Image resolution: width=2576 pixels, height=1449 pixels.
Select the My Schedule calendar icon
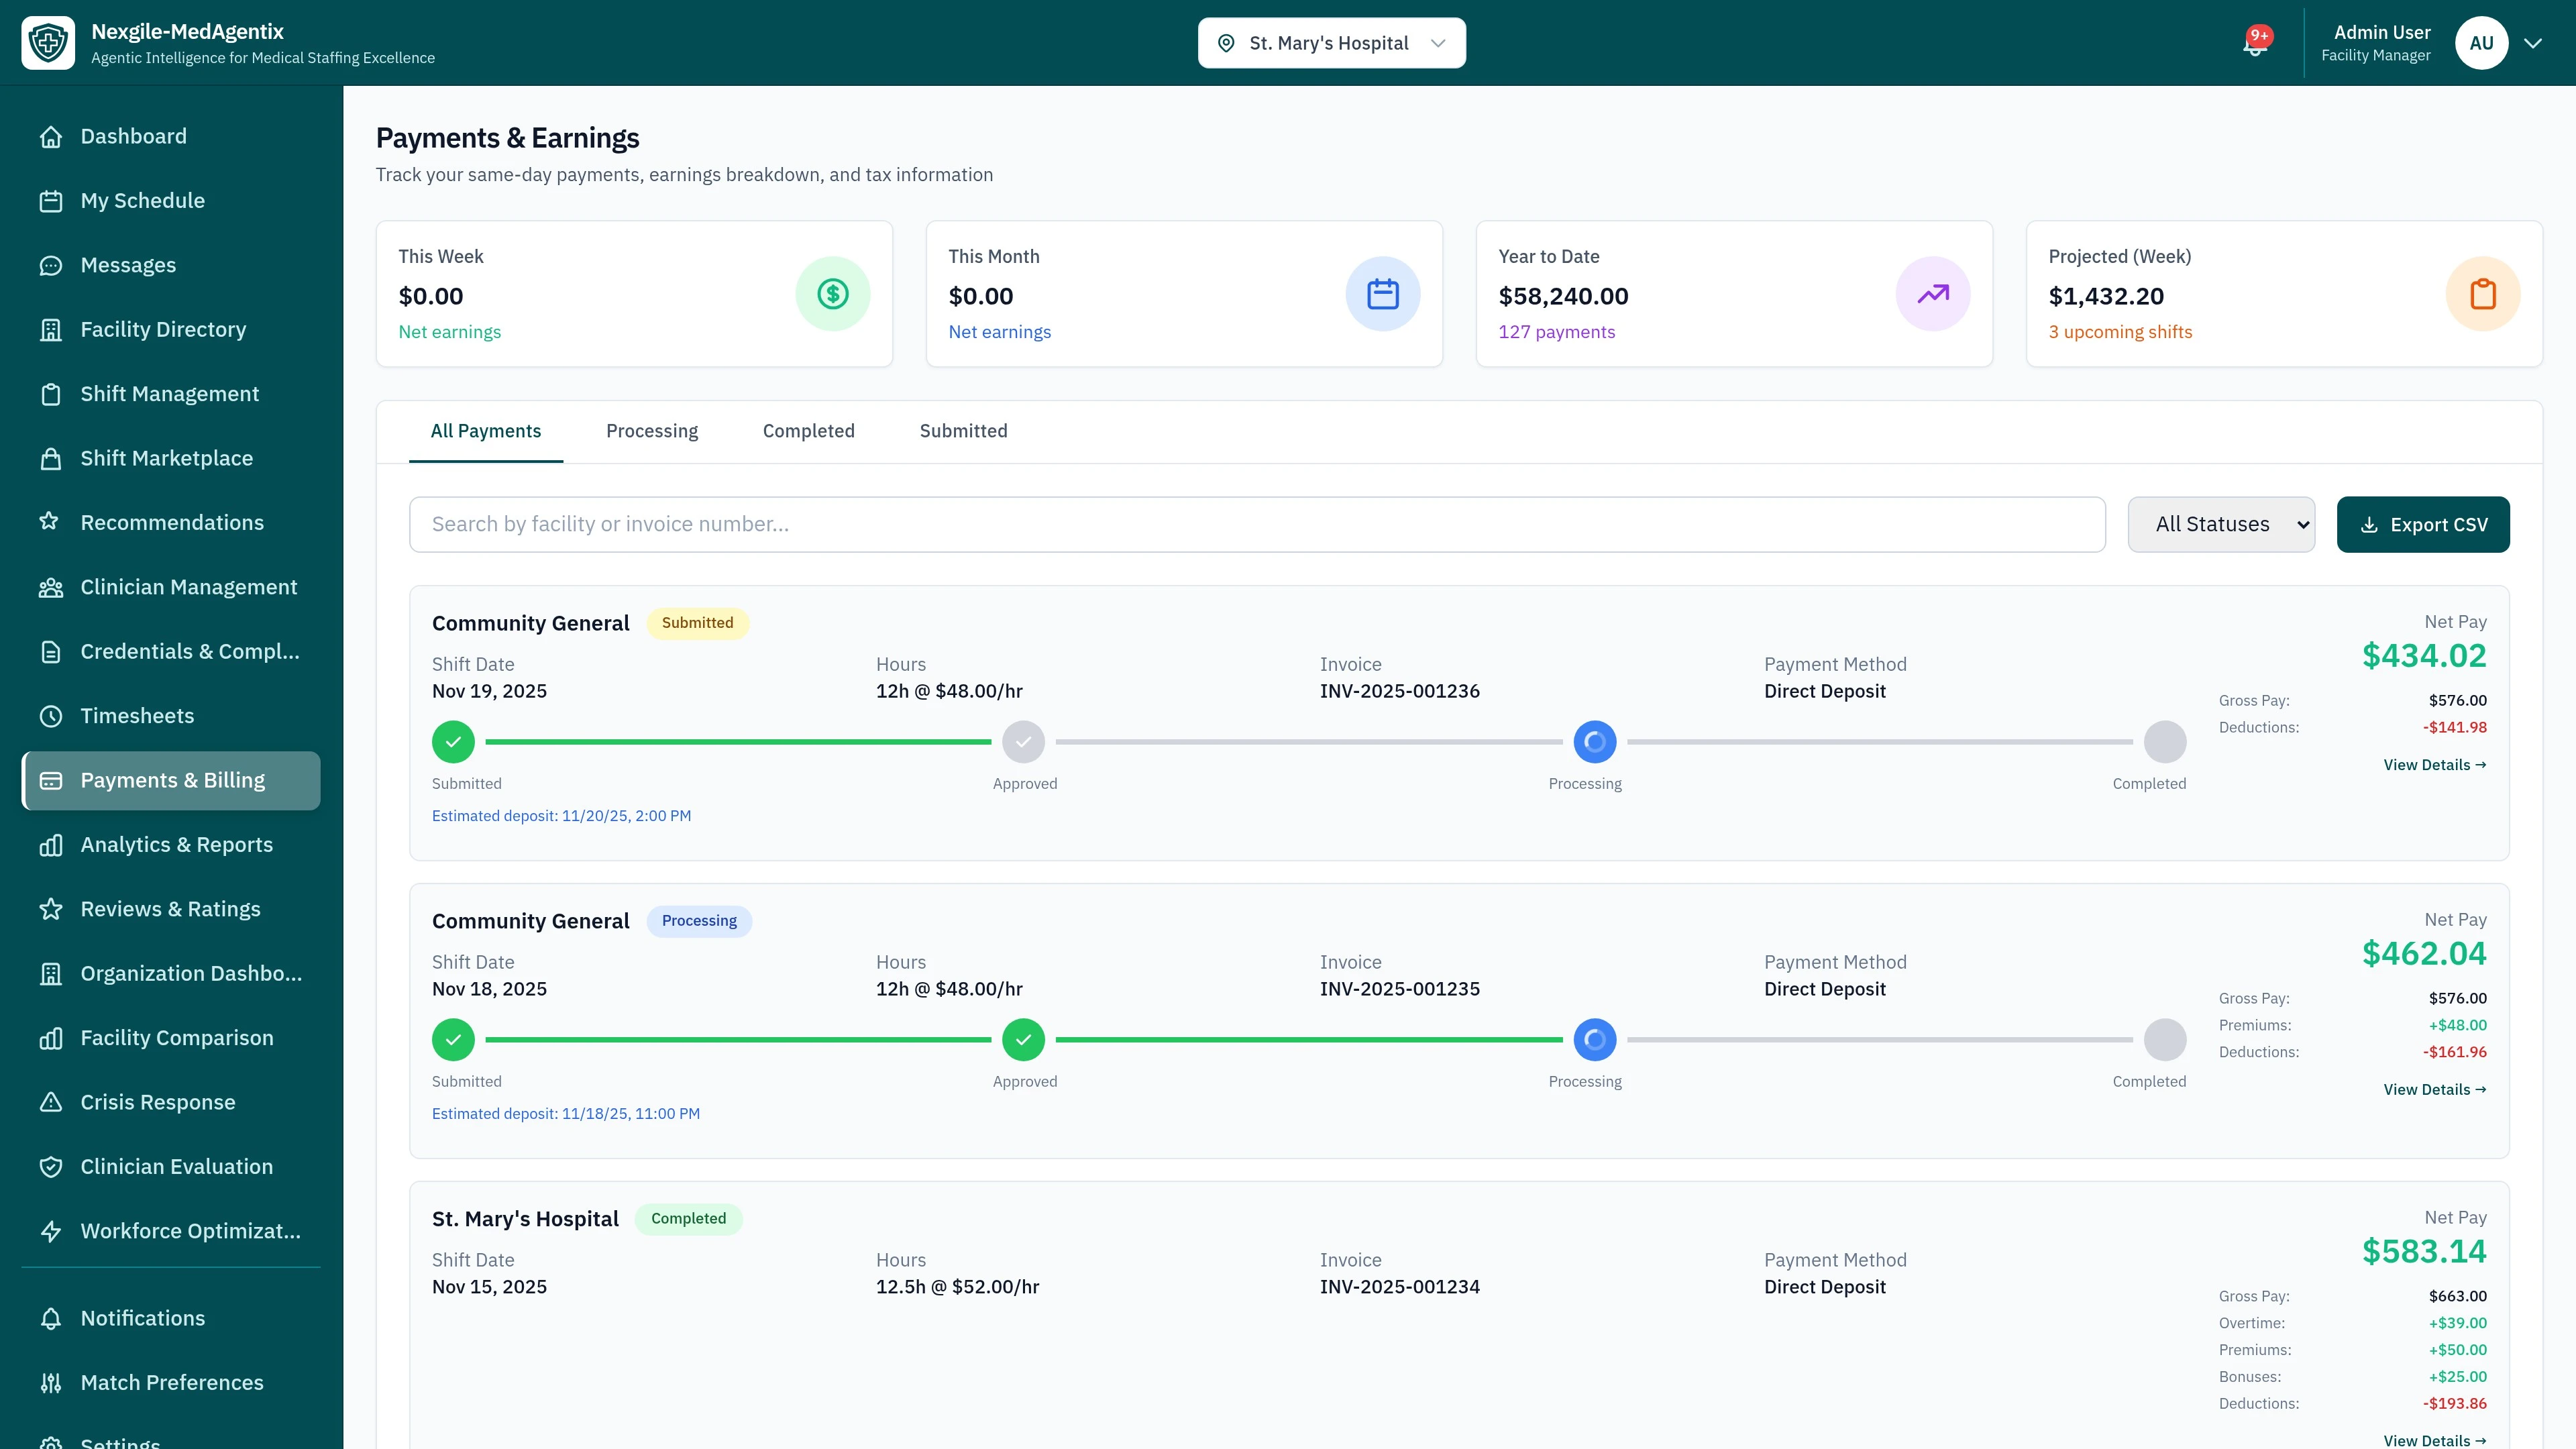[52, 200]
